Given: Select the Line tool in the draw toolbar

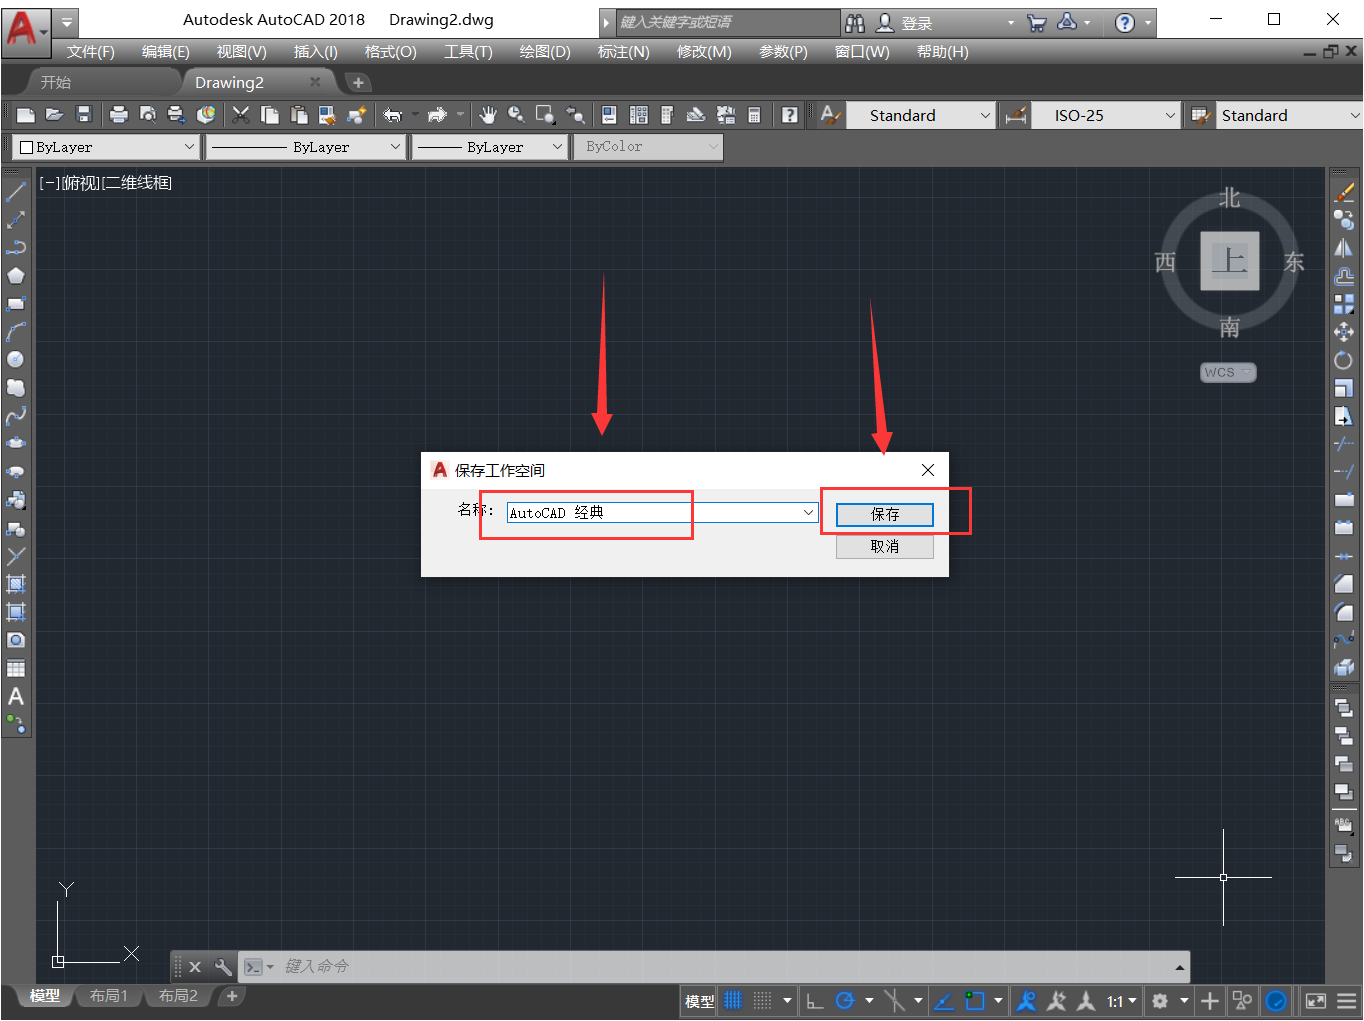Looking at the screenshot, I should (16, 191).
